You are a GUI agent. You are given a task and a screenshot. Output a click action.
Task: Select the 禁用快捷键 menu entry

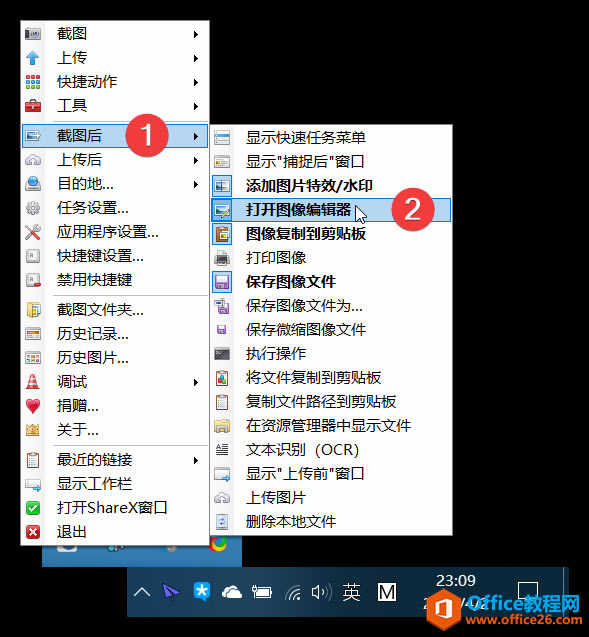[115, 280]
